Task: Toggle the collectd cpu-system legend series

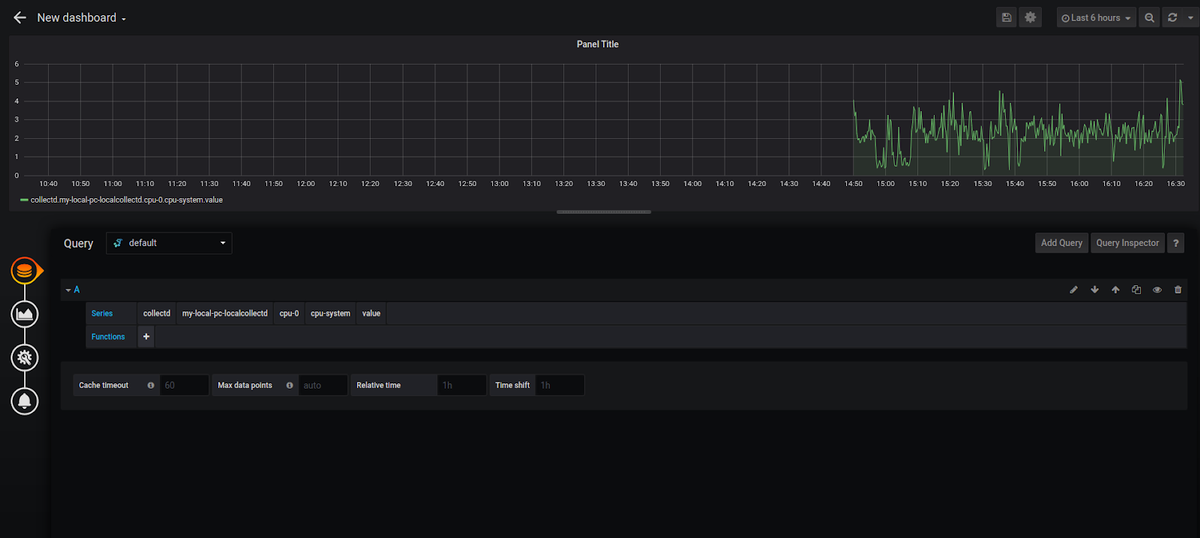Action: coord(126,200)
